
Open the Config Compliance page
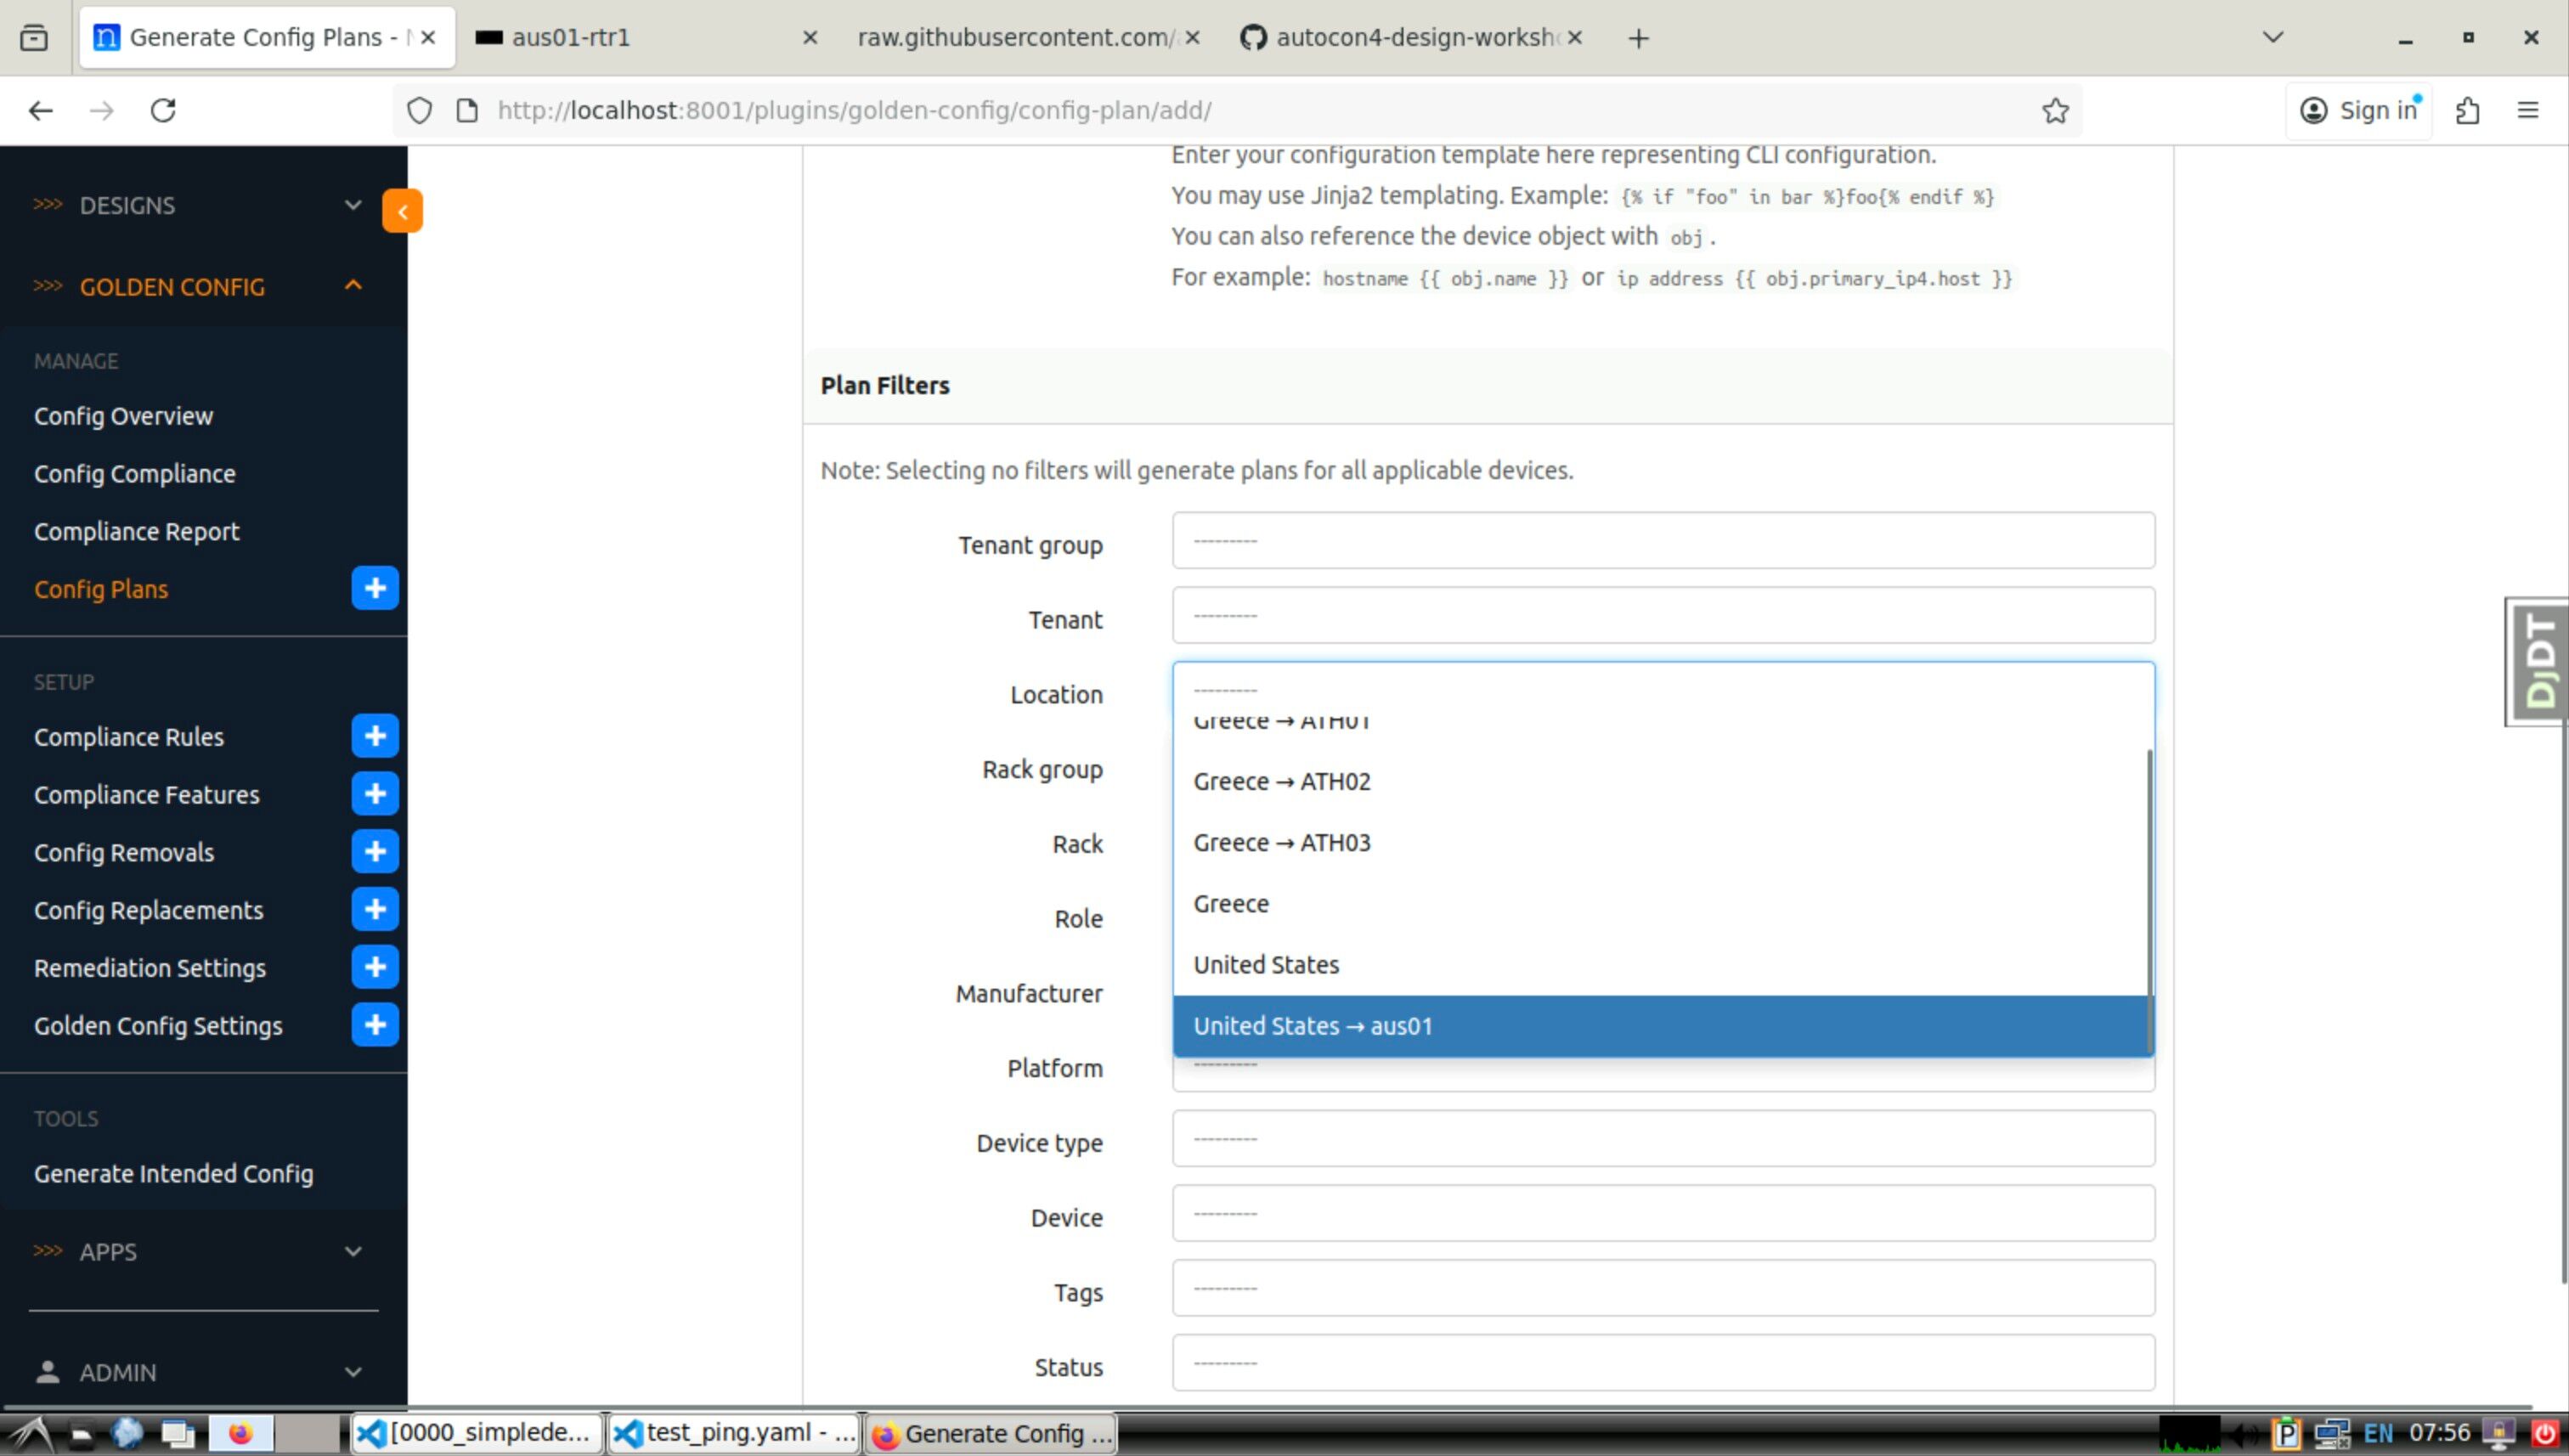135,474
